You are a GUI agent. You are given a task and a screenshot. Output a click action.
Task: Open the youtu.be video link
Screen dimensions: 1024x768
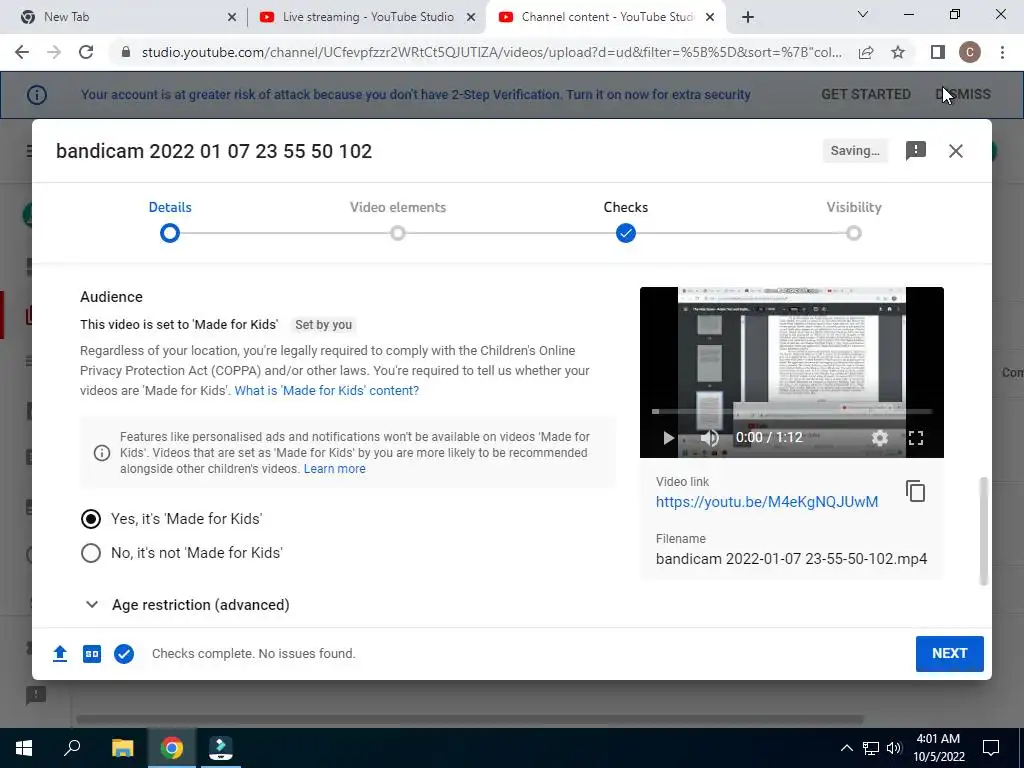click(767, 502)
